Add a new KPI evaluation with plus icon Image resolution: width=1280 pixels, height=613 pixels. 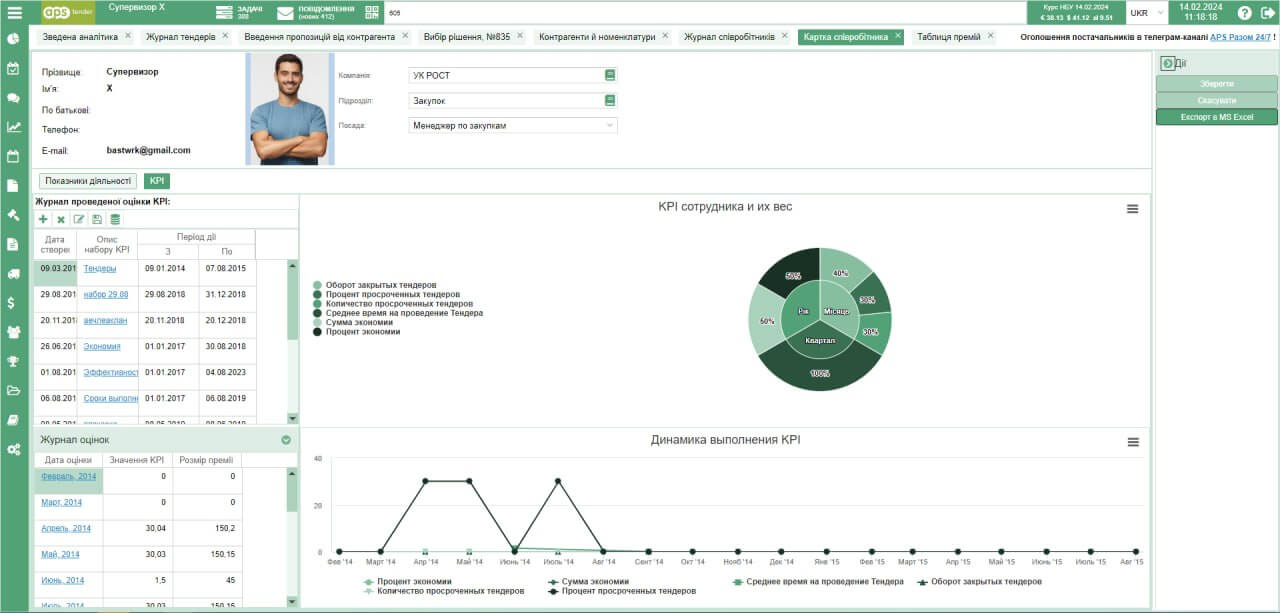(x=43, y=219)
